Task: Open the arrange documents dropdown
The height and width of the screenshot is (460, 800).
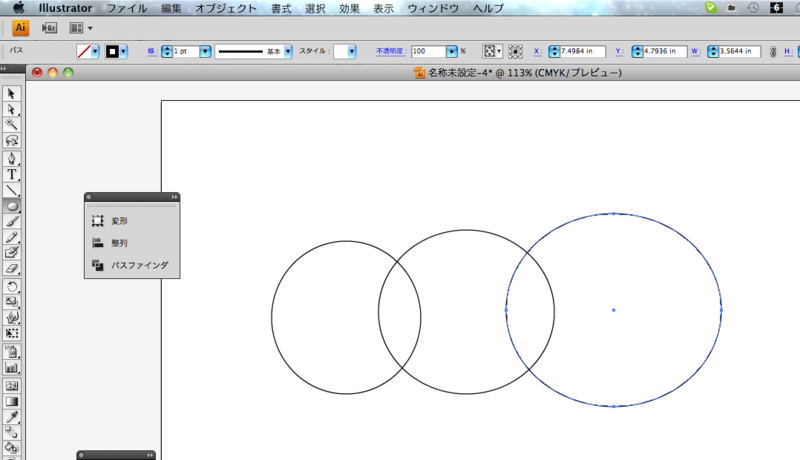Action: coord(81,28)
